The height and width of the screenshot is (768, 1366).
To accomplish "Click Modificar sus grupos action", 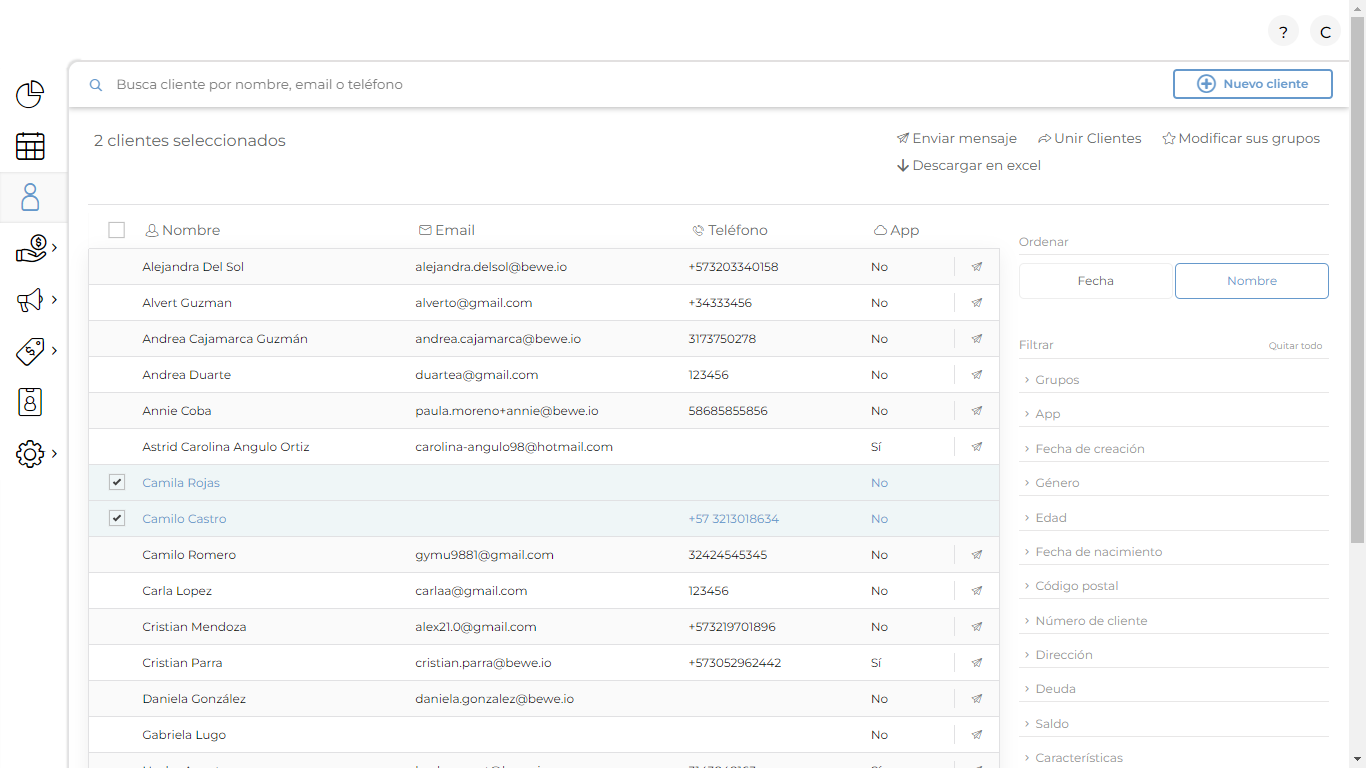I will (x=1241, y=139).
